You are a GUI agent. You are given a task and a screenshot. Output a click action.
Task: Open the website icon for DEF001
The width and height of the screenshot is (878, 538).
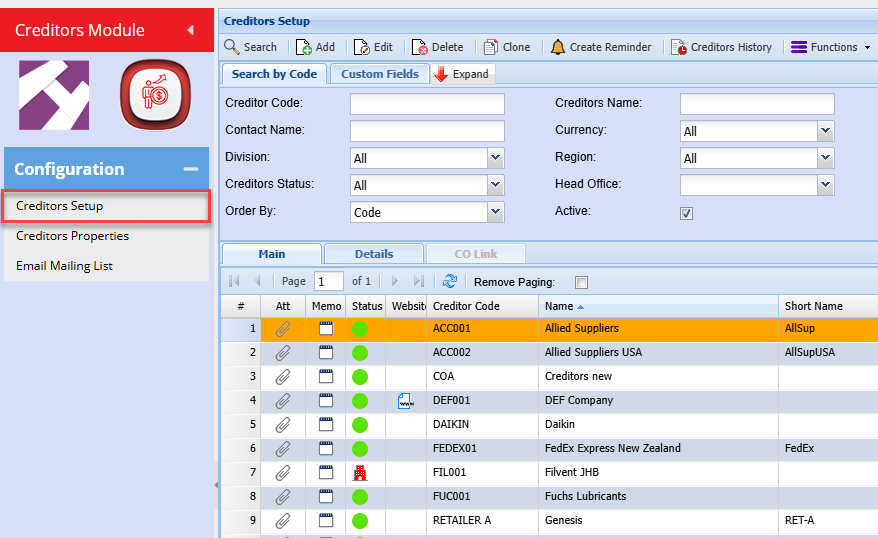click(404, 401)
